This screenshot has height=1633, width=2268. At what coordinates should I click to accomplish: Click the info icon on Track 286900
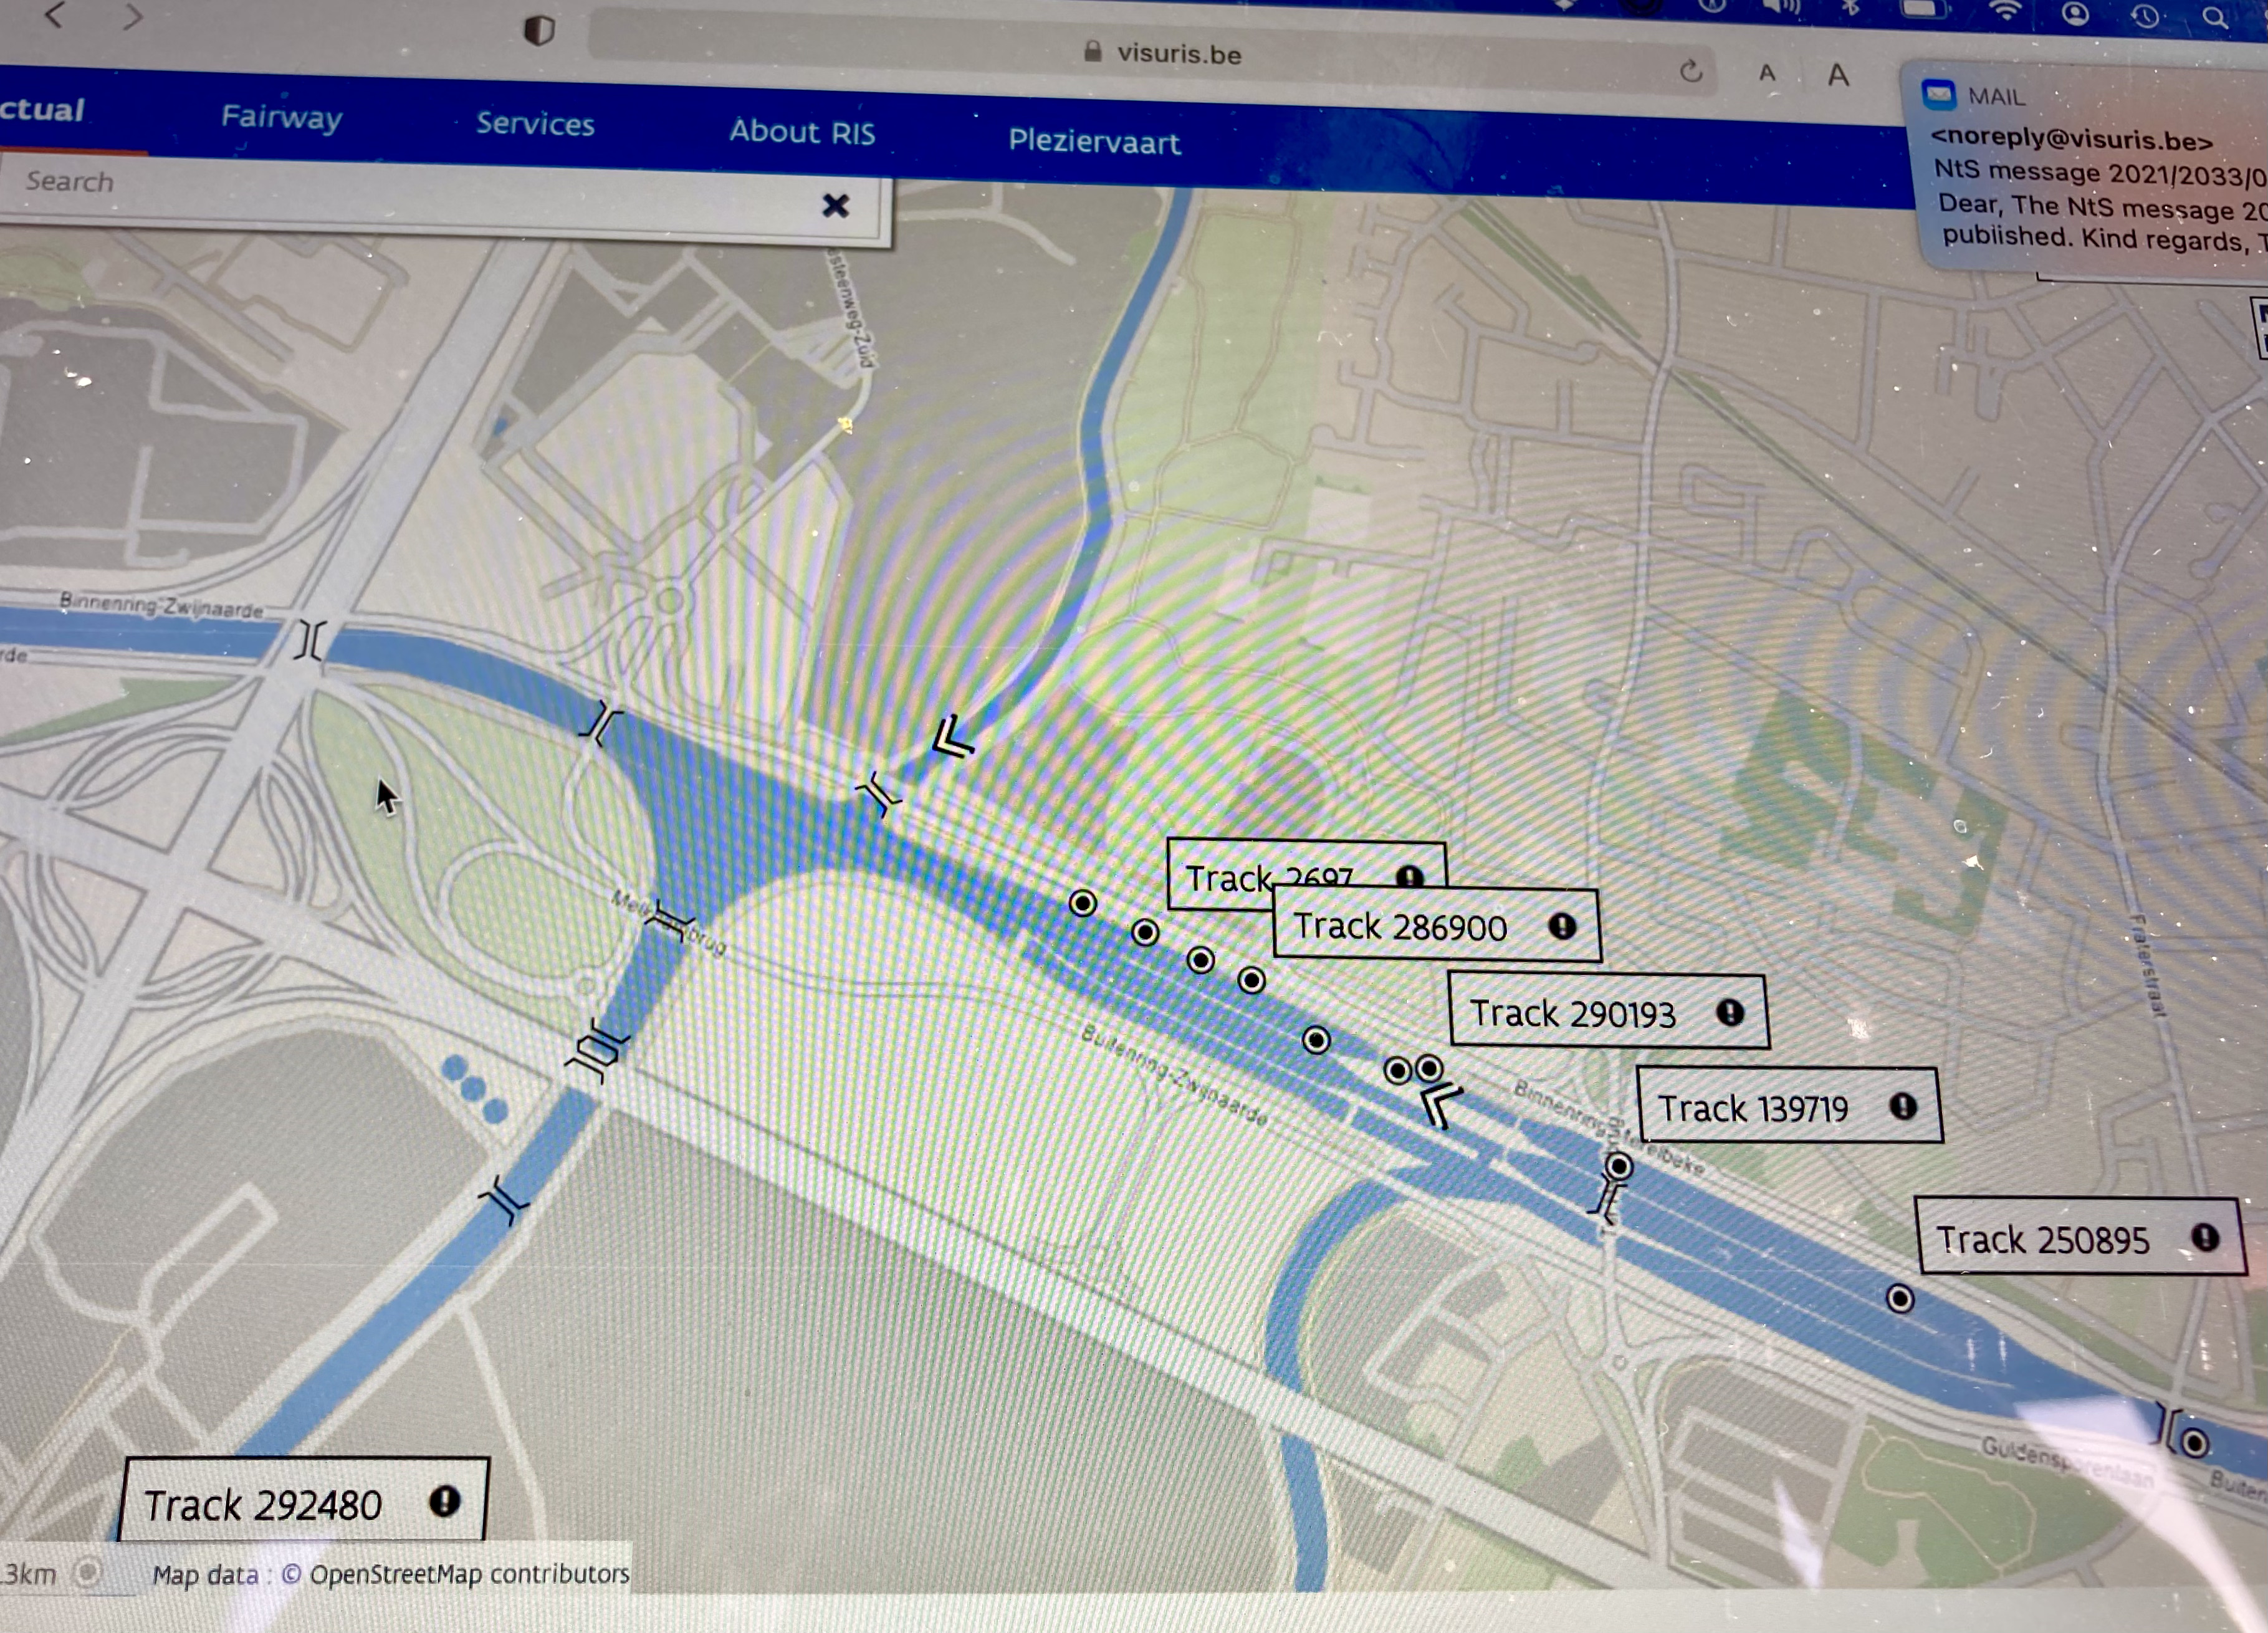click(x=1561, y=926)
